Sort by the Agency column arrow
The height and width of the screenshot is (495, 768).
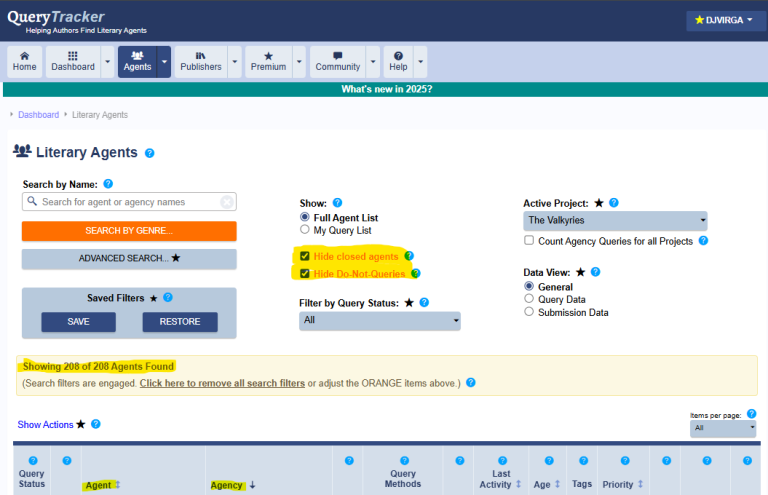[252, 485]
